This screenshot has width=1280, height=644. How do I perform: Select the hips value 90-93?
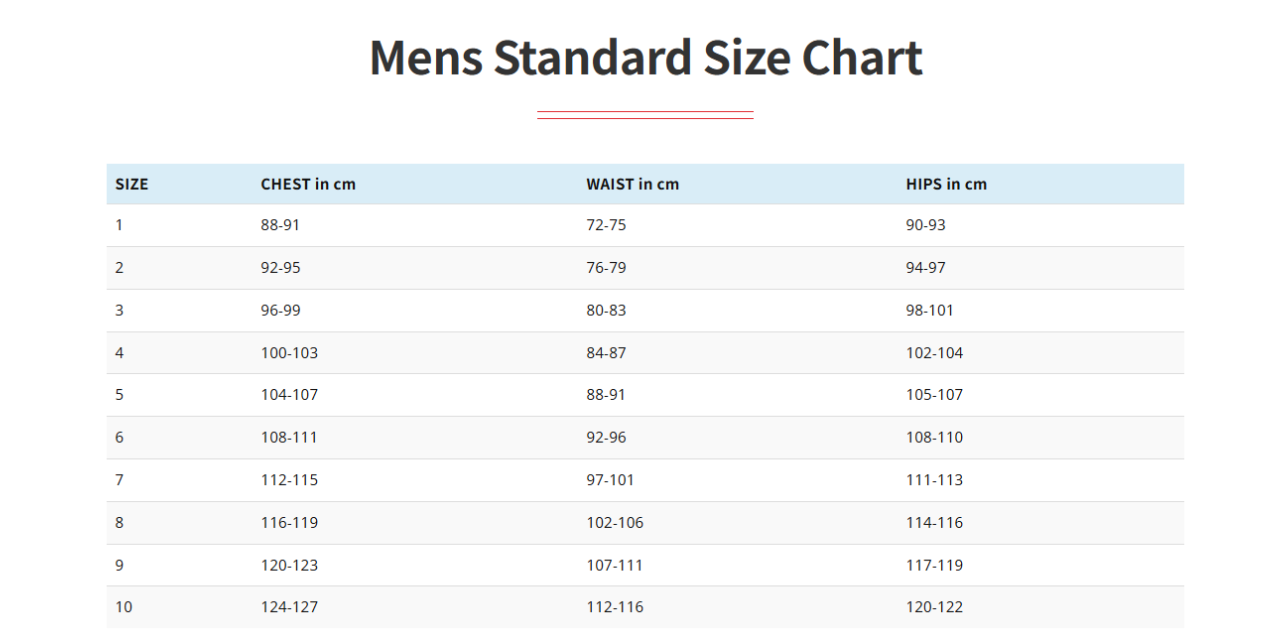click(x=925, y=225)
